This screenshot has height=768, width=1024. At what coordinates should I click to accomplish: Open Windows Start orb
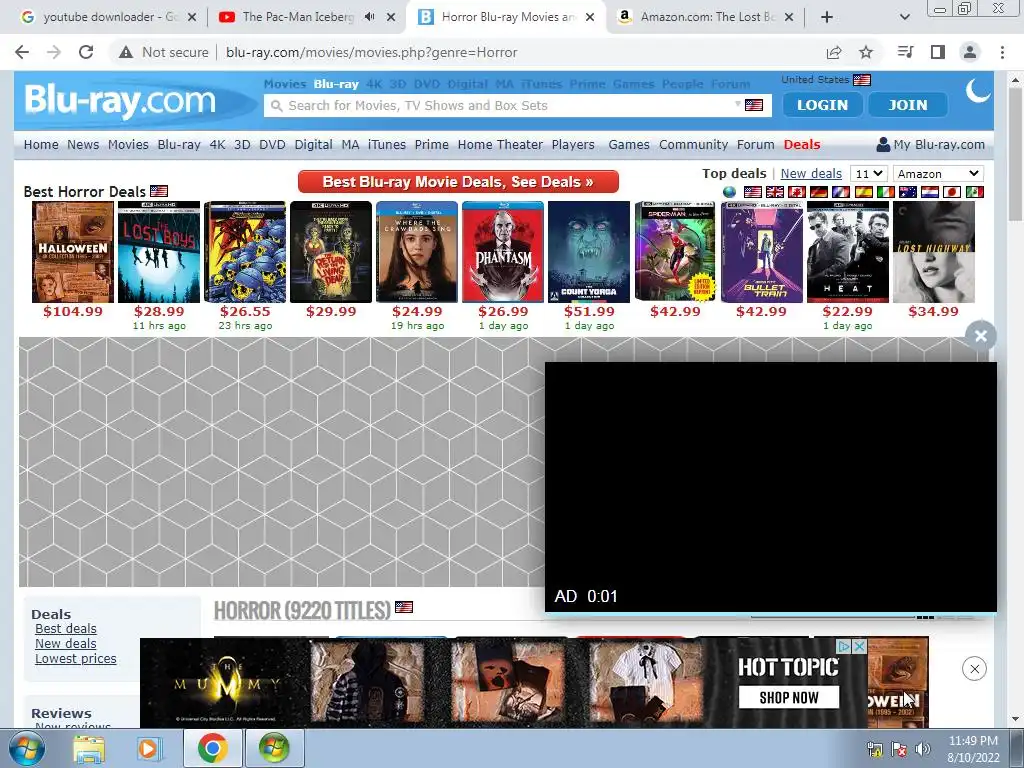coord(26,748)
